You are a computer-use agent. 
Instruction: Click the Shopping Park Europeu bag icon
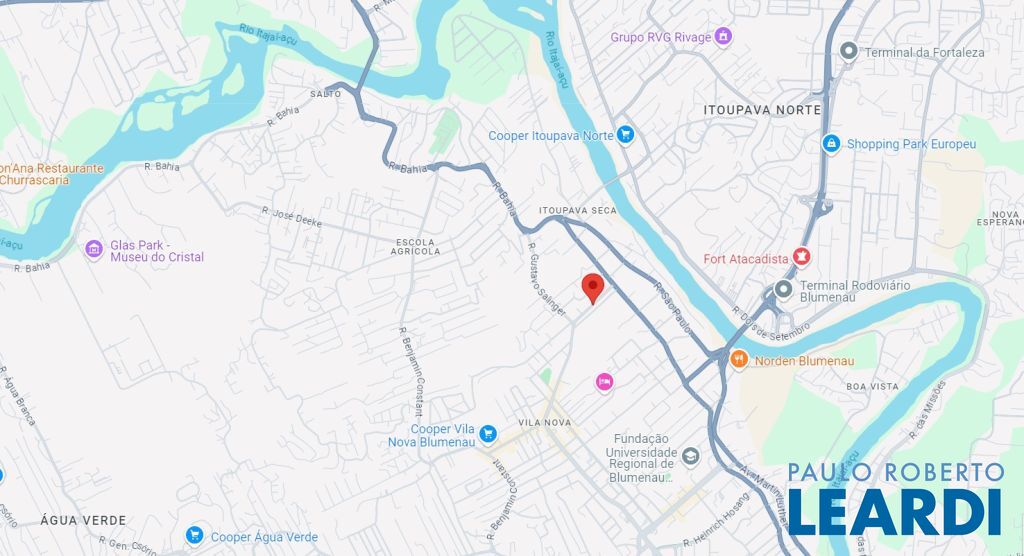click(831, 143)
